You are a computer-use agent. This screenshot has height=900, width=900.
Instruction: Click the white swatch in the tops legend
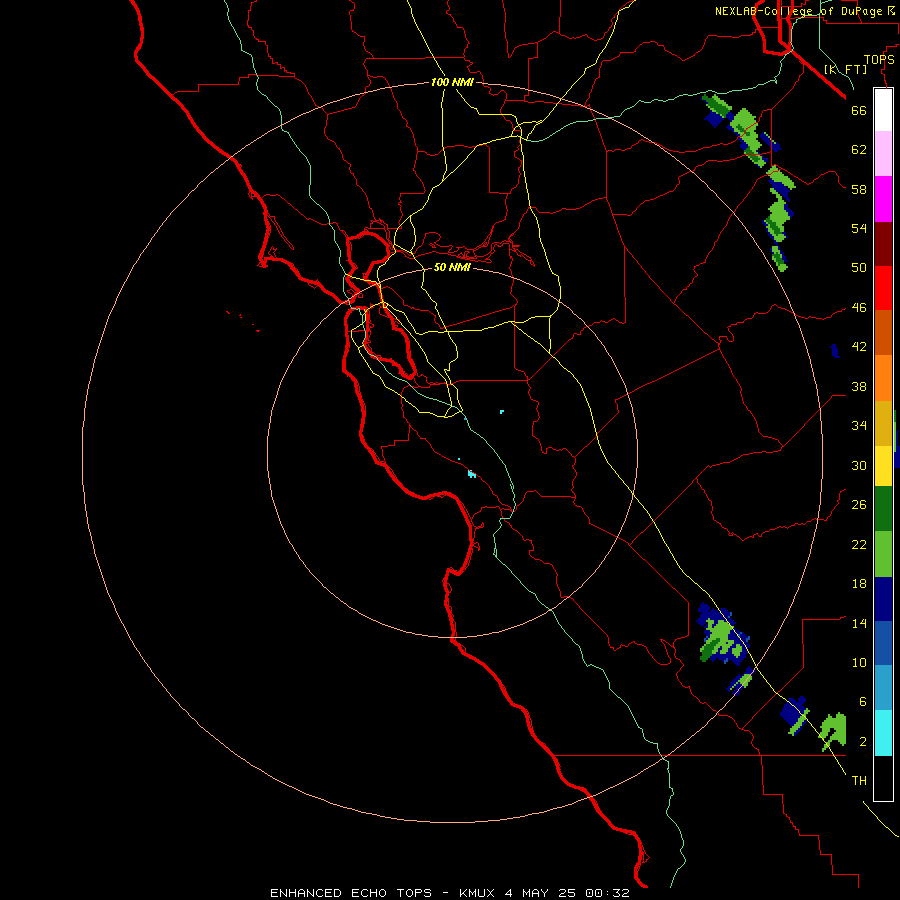coord(883,110)
